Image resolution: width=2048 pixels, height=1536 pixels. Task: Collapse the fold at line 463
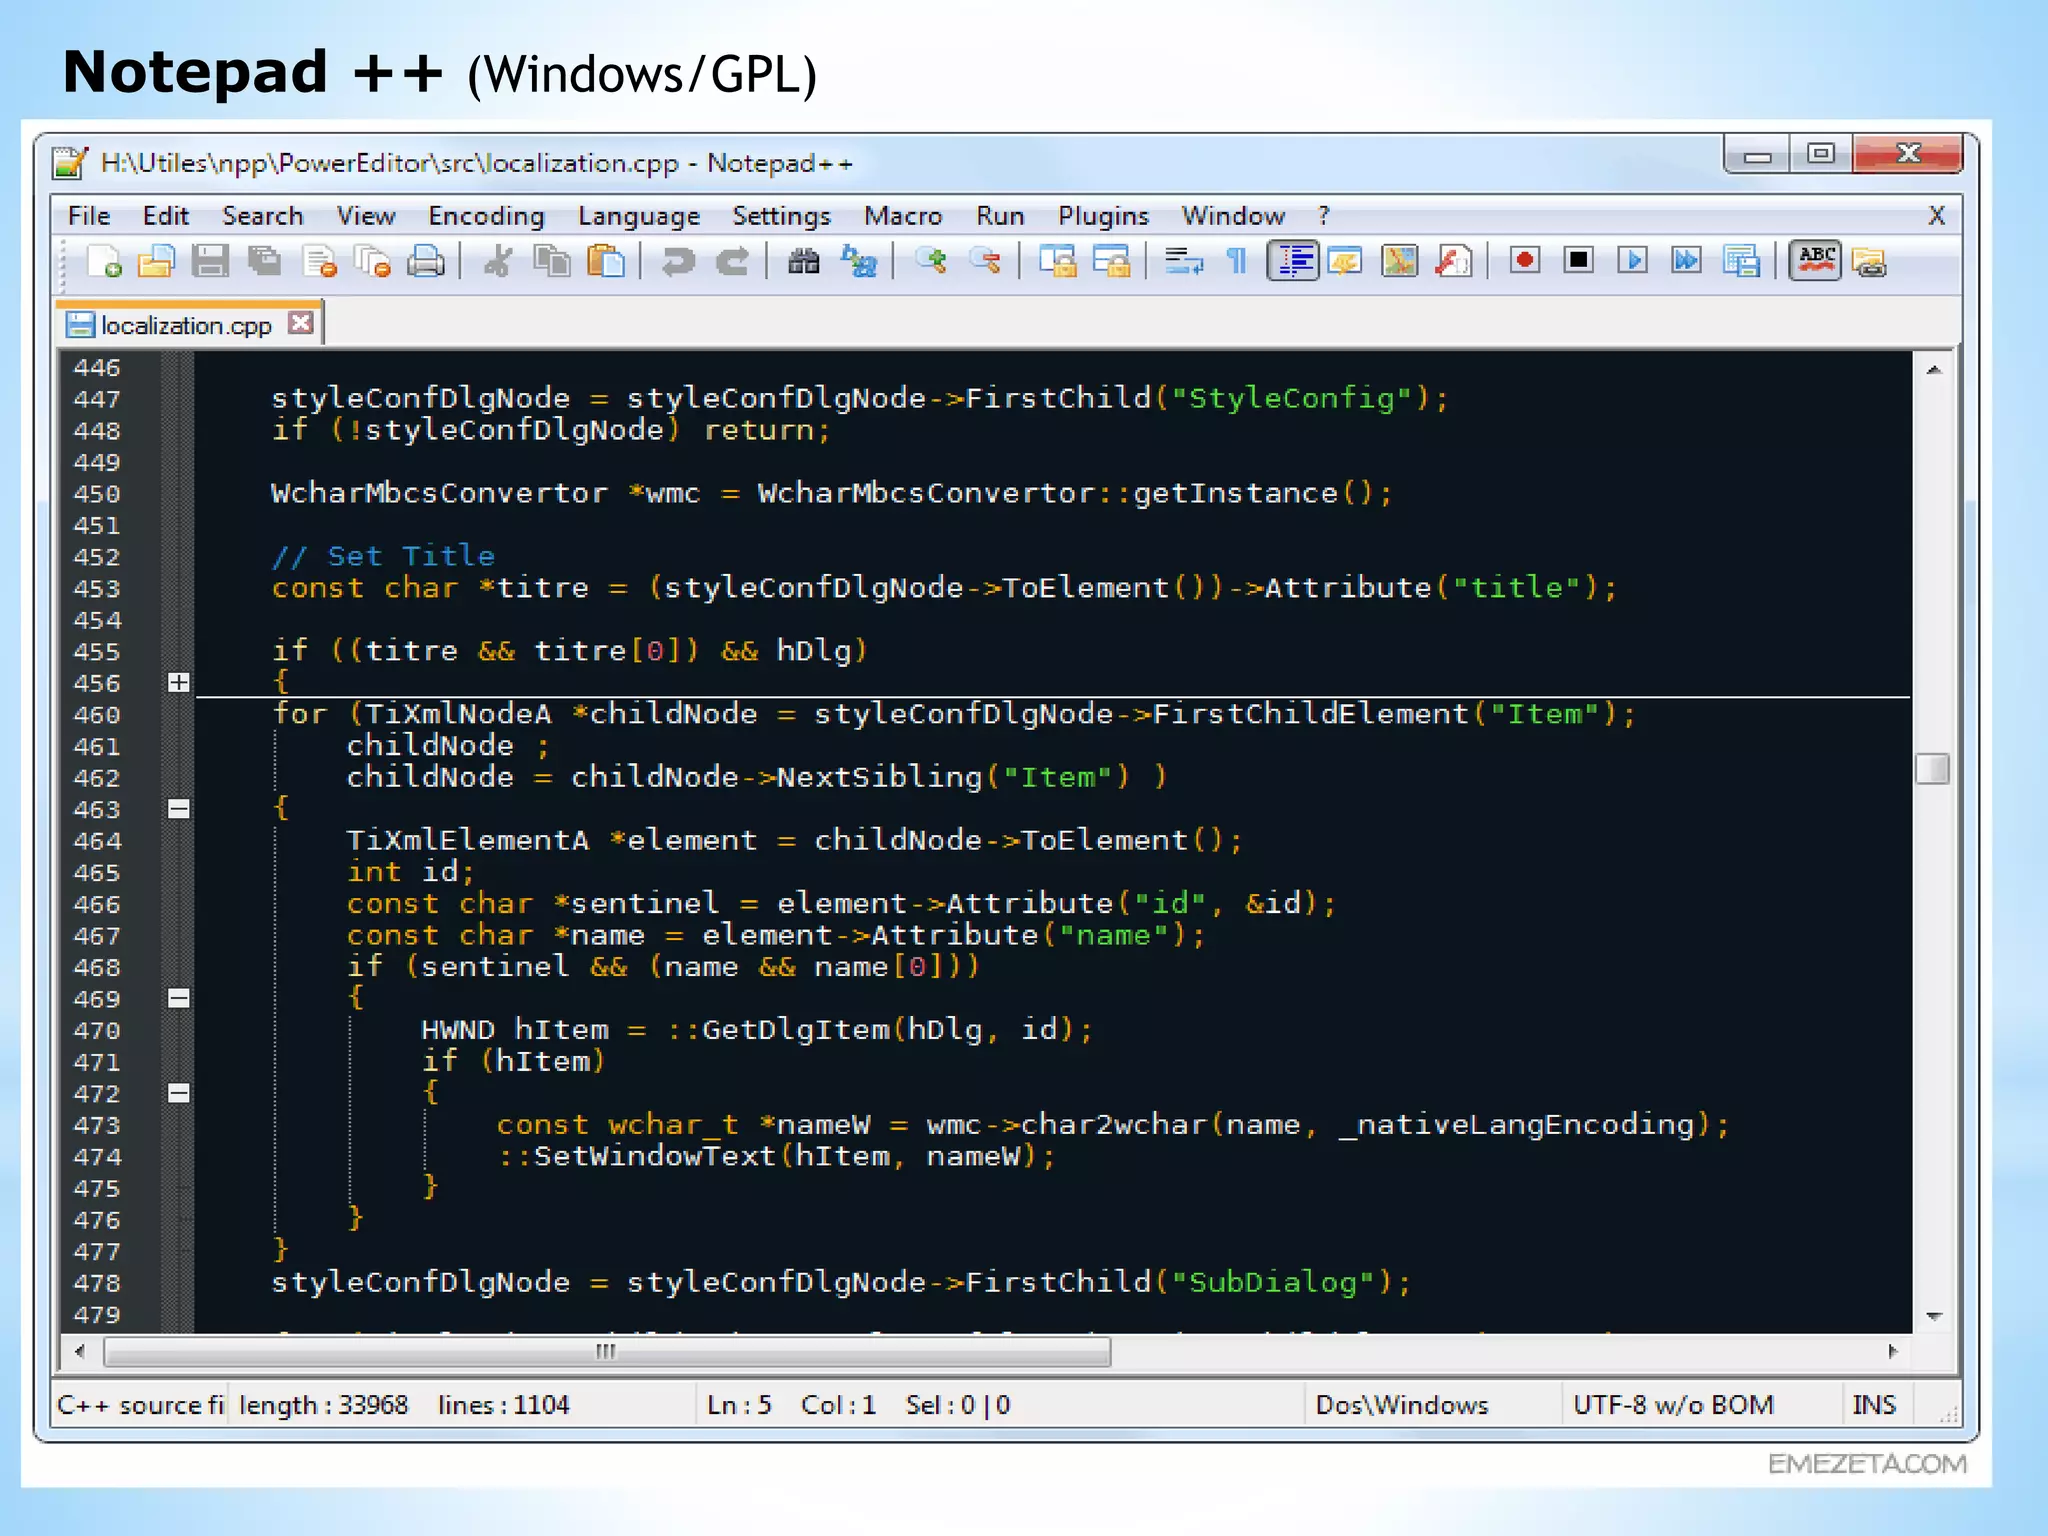tap(179, 809)
